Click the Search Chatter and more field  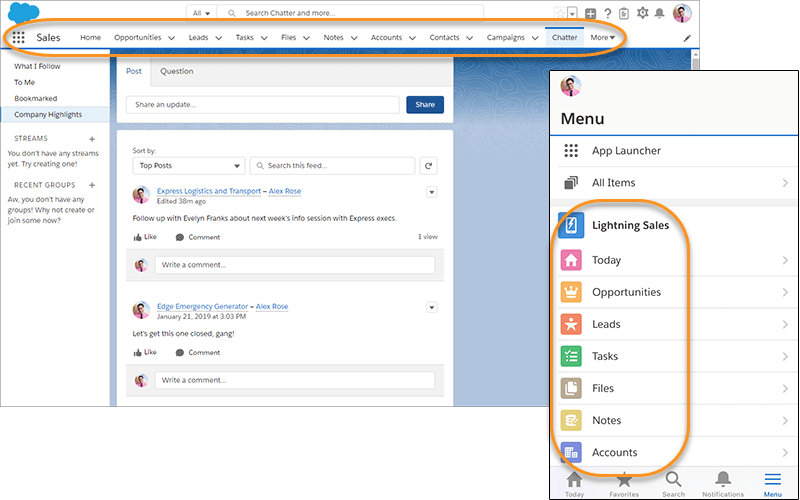351,13
